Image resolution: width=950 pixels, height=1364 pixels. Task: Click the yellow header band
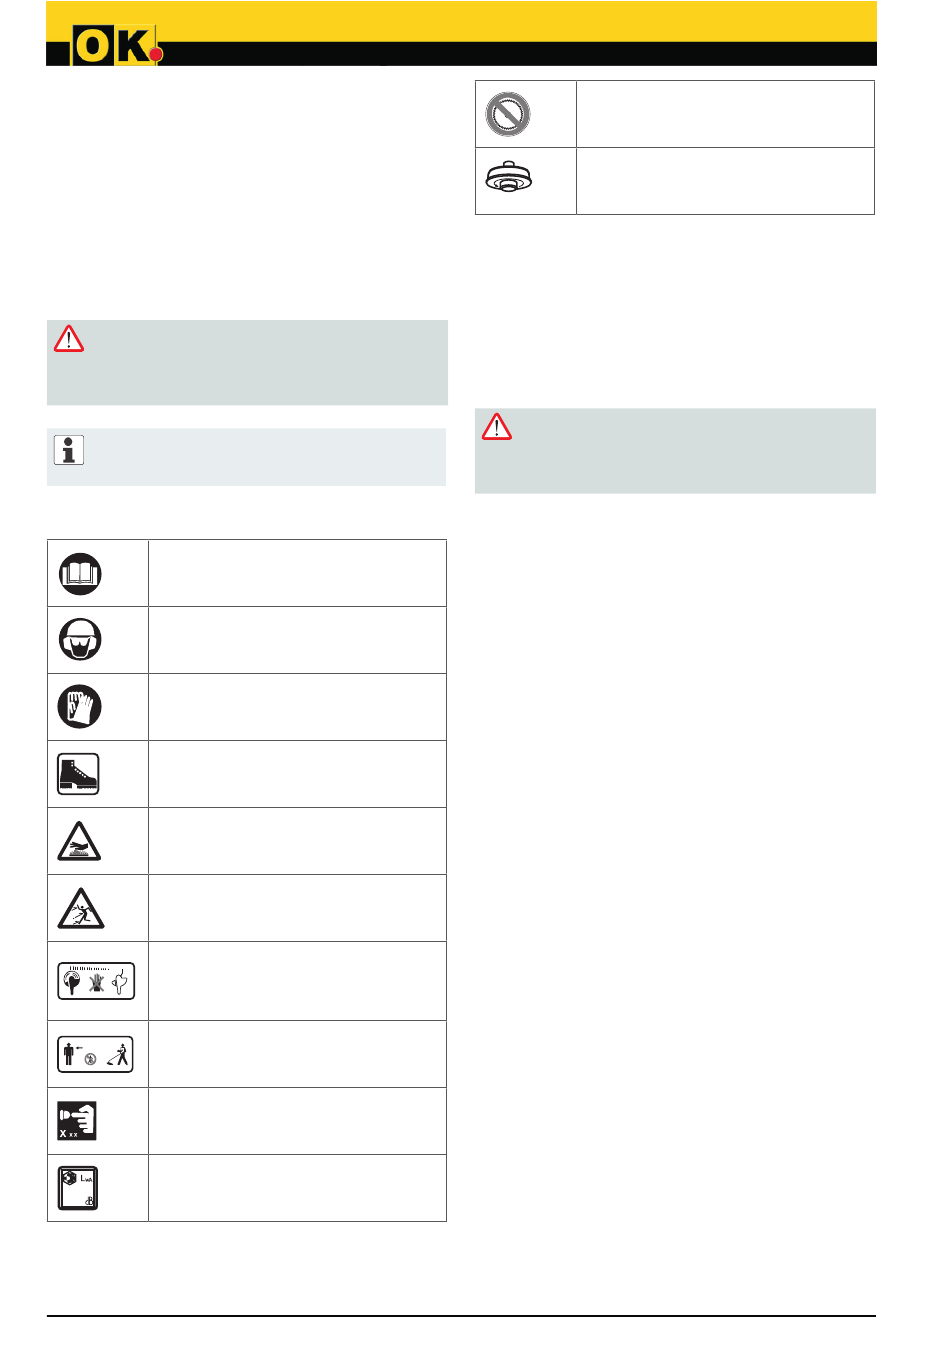461,21
